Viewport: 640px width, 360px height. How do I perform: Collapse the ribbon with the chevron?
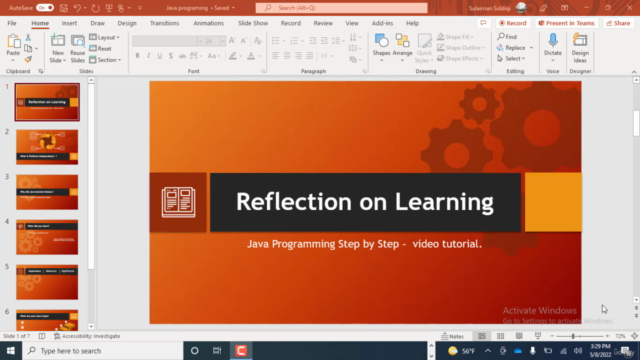(x=634, y=72)
